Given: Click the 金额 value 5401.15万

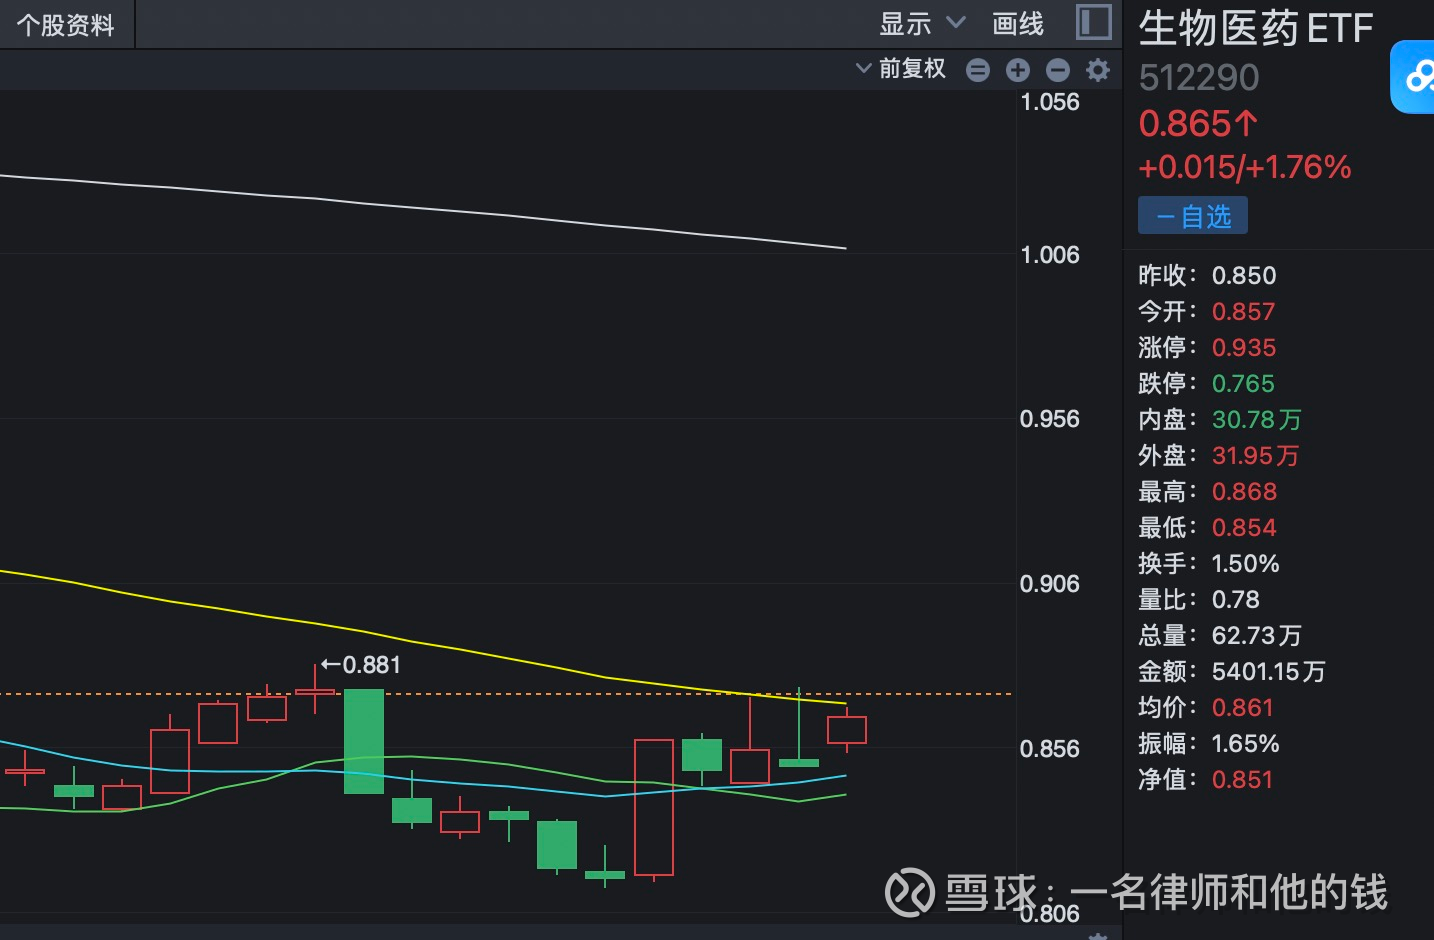Looking at the screenshot, I should (1268, 671).
